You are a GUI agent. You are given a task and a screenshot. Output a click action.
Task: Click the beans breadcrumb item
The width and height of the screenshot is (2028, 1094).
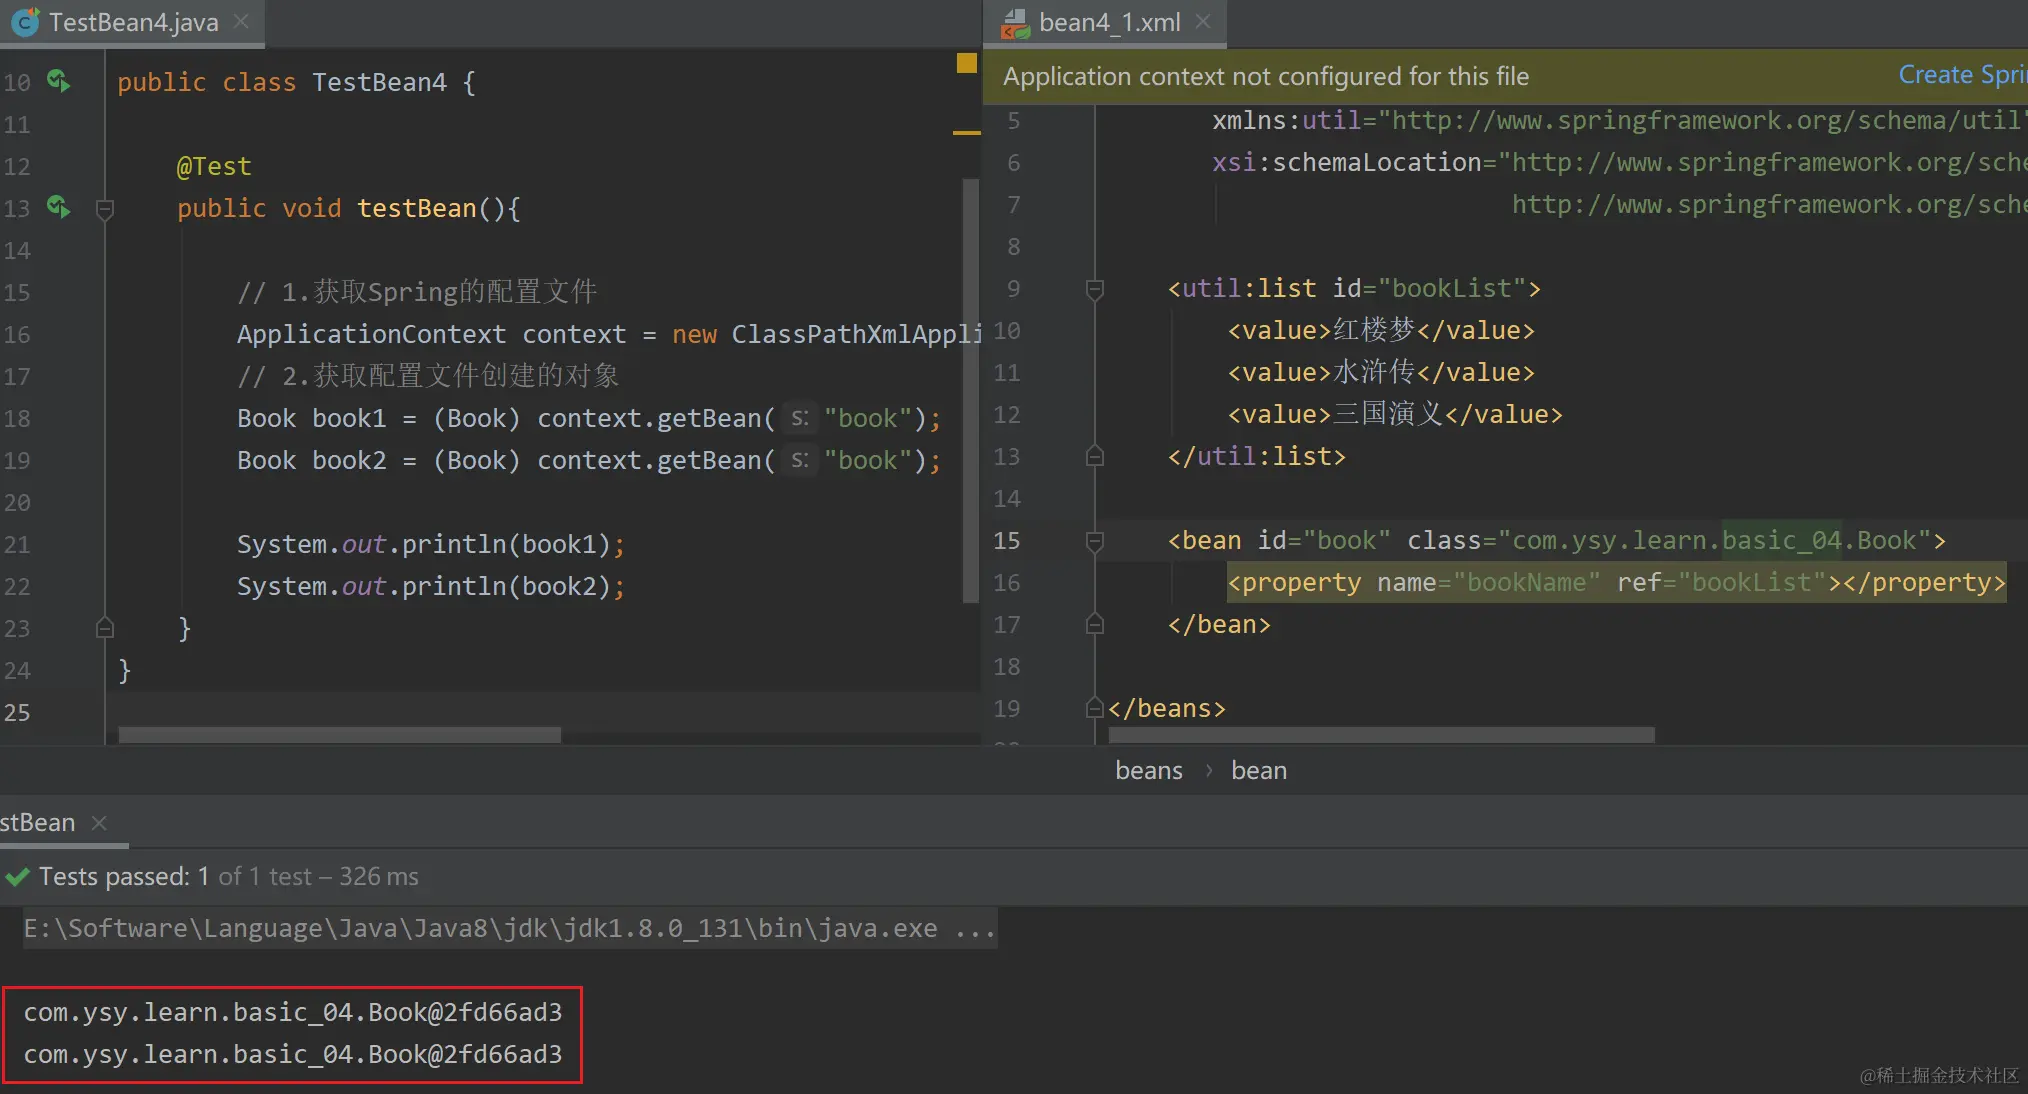1148,771
